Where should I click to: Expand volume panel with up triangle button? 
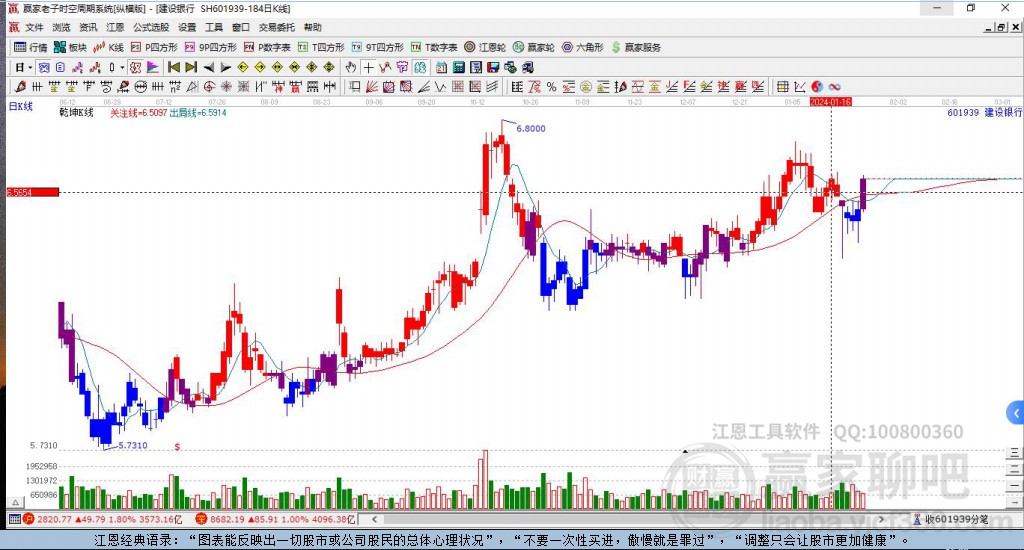point(16,502)
